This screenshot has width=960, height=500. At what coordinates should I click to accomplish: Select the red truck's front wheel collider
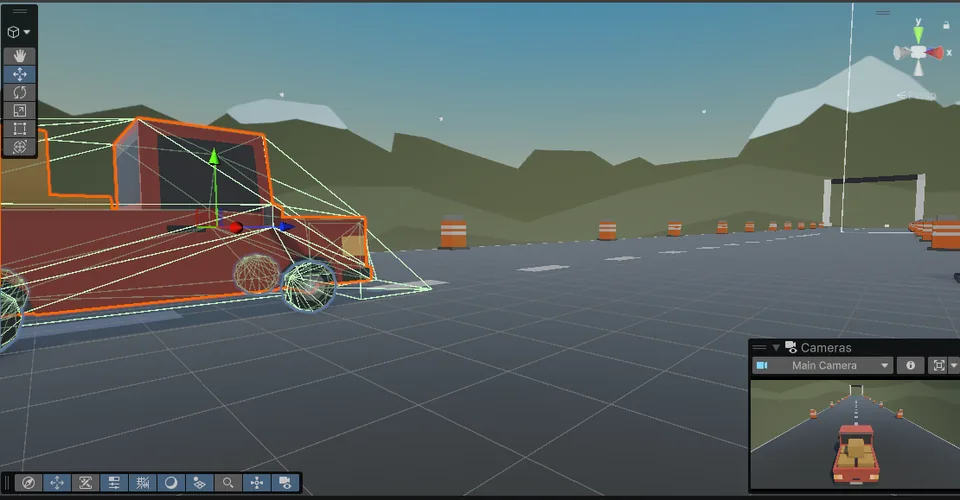click(x=310, y=285)
